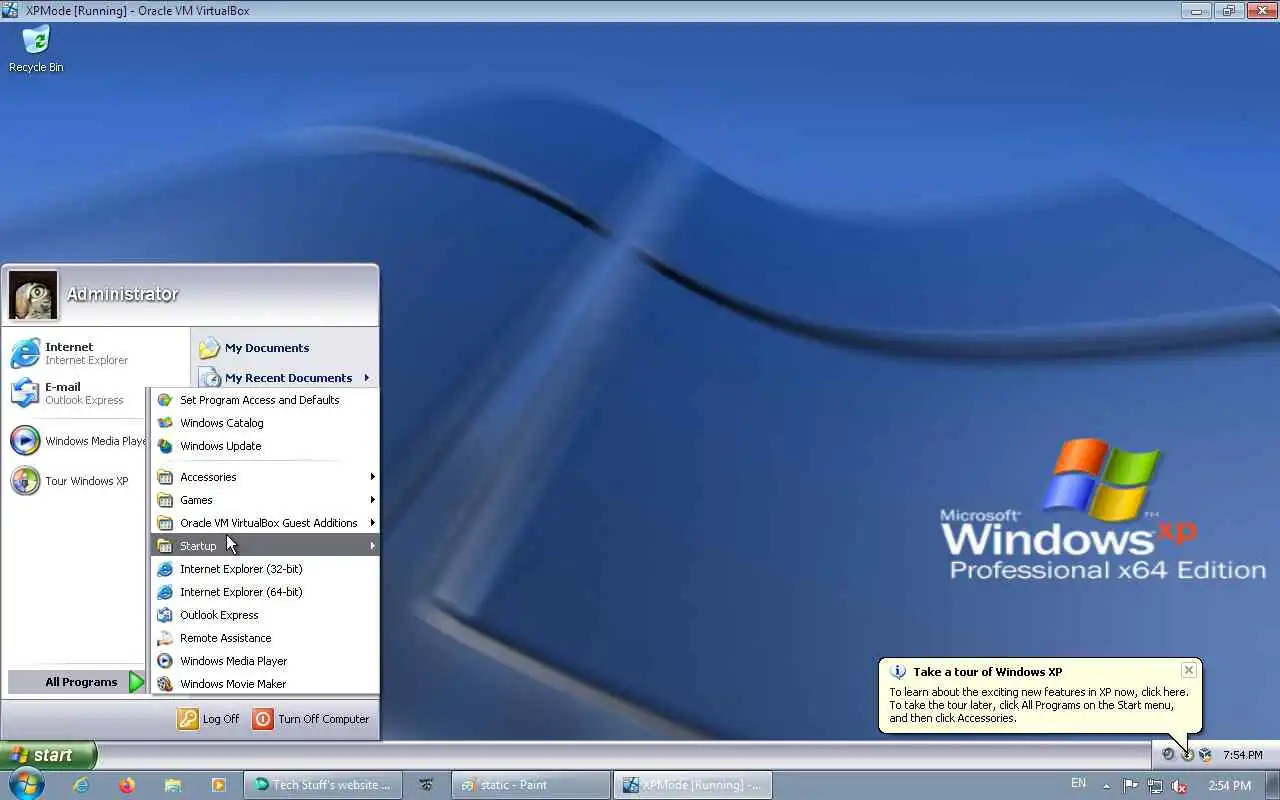Click Turn Off Computer button
This screenshot has width=1280, height=800.
311,719
